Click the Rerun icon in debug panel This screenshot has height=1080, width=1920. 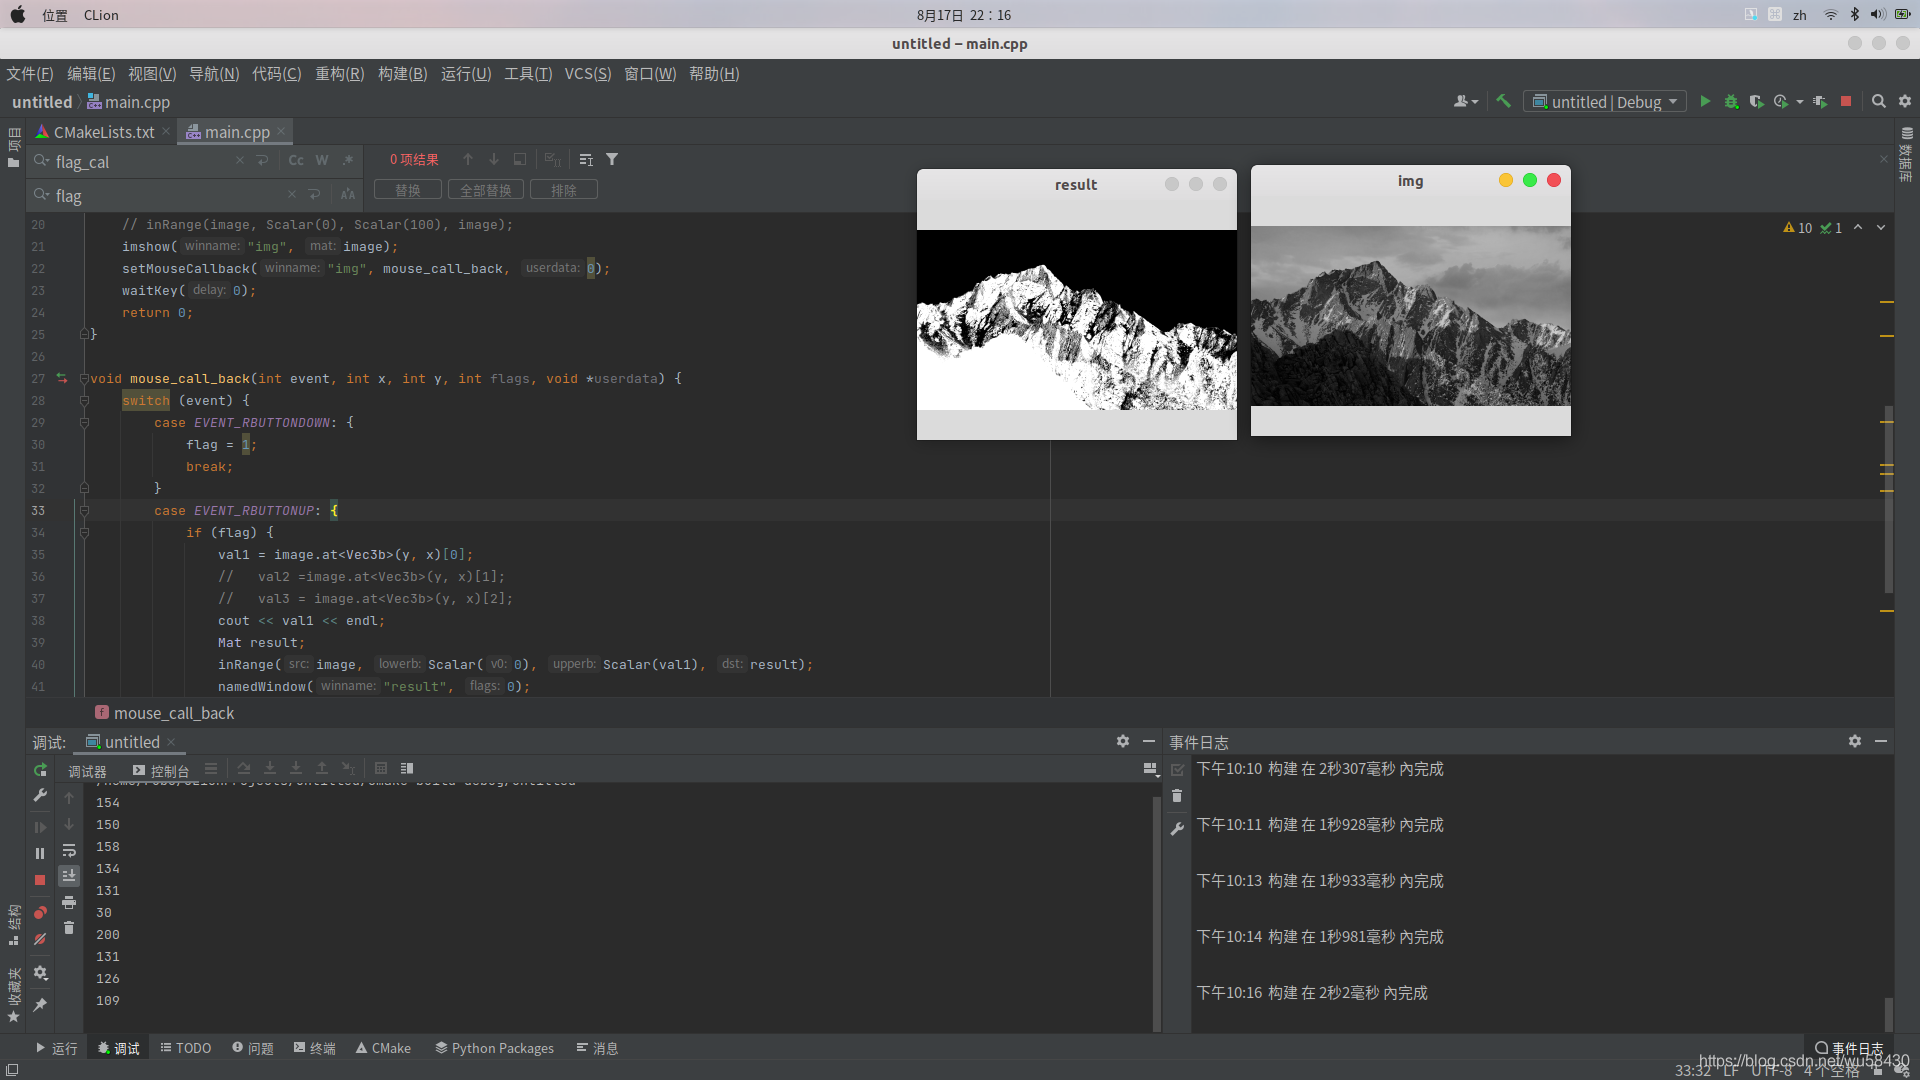tap(40, 770)
